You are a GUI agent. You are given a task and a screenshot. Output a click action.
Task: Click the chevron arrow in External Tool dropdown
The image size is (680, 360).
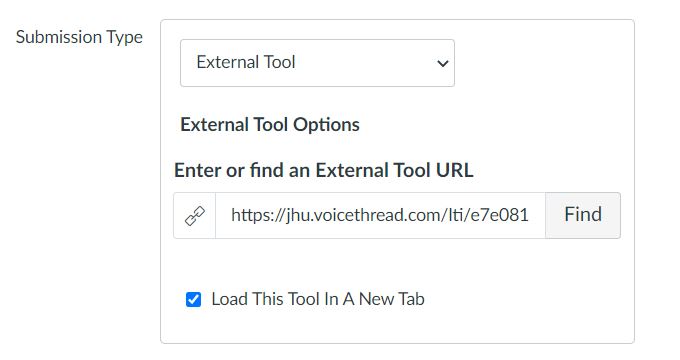[442, 64]
